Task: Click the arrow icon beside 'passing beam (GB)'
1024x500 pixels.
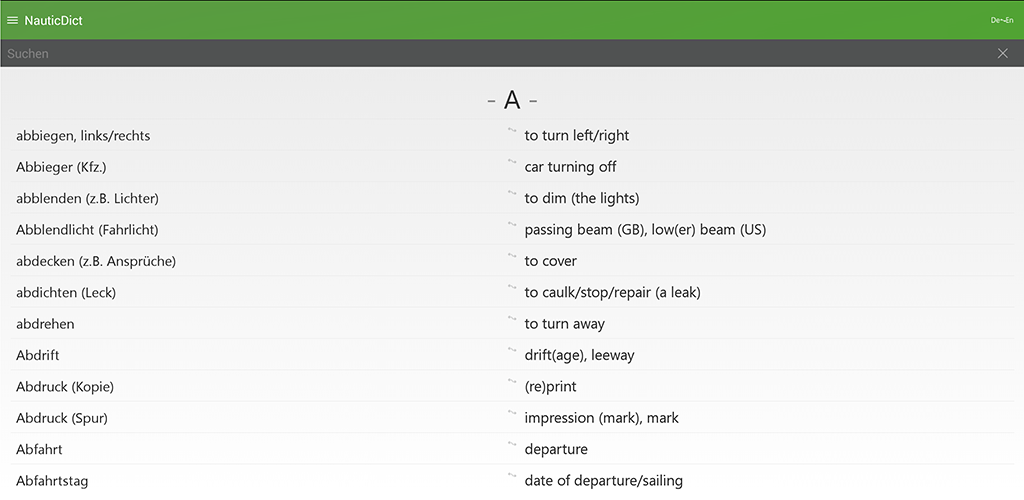Action: 512,225
